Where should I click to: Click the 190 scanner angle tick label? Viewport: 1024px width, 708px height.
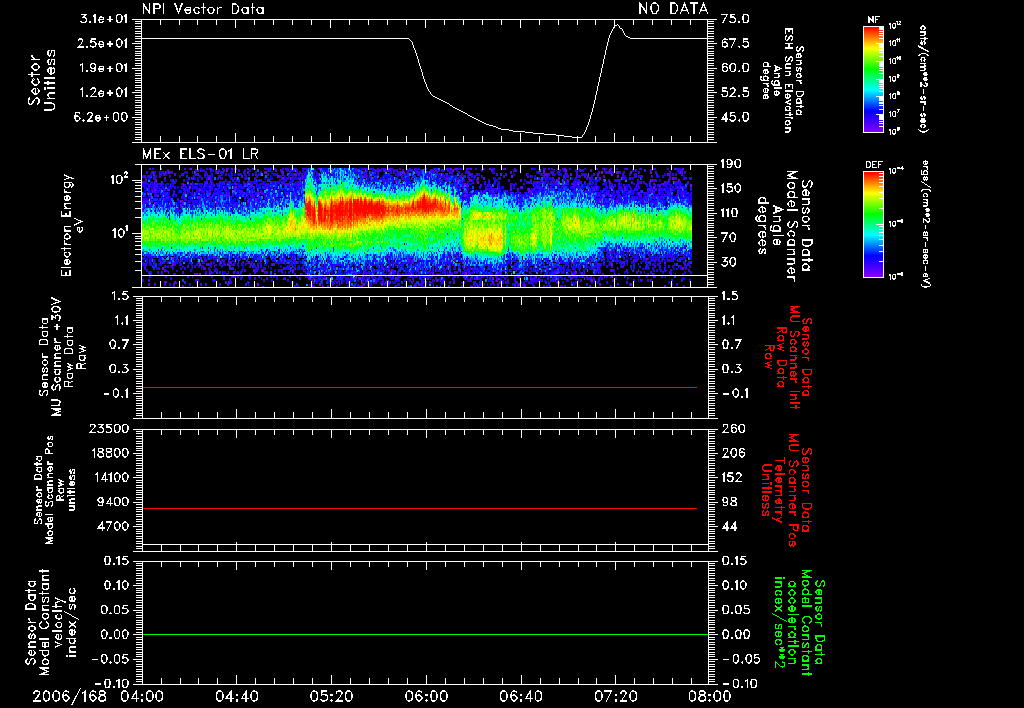731,164
